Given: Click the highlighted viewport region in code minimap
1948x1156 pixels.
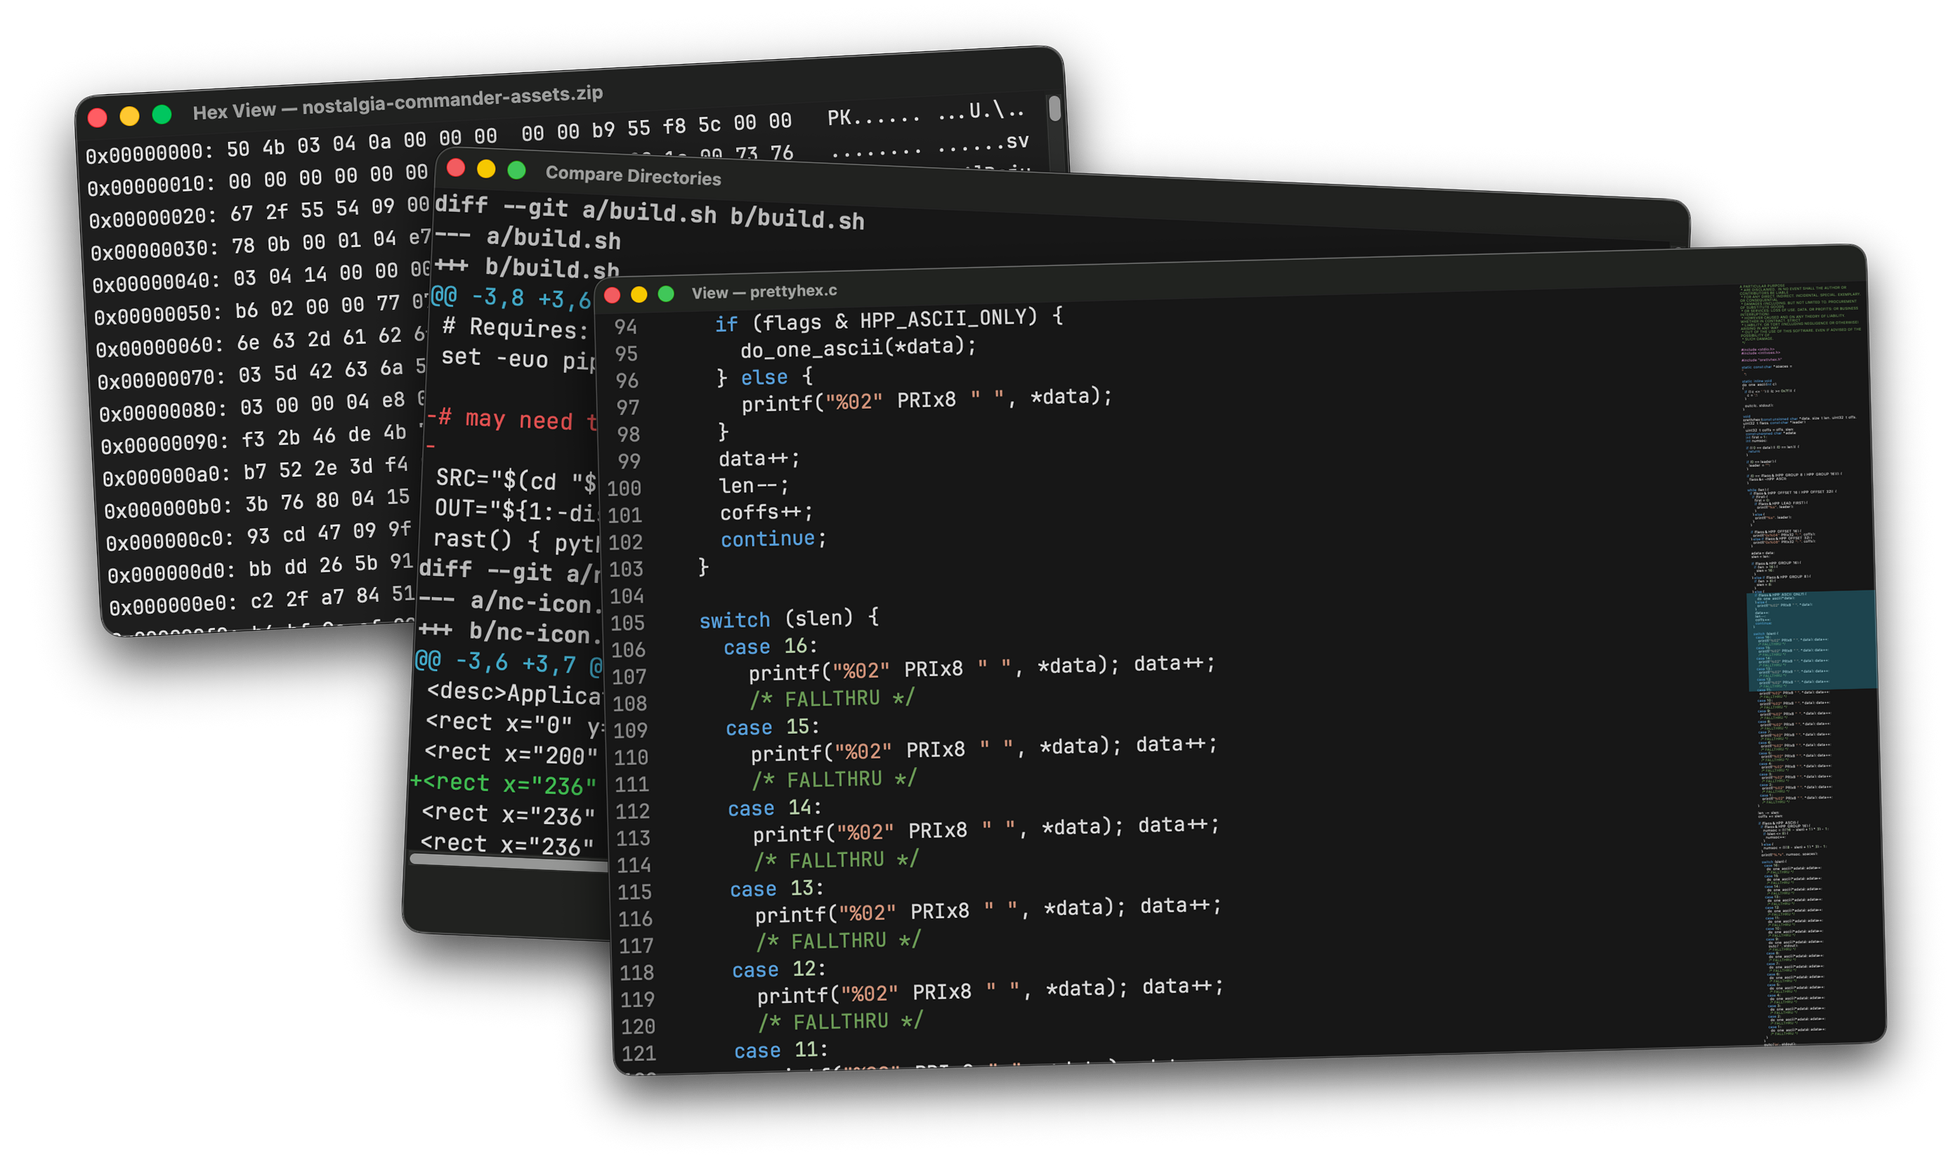Looking at the screenshot, I should 1811,640.
